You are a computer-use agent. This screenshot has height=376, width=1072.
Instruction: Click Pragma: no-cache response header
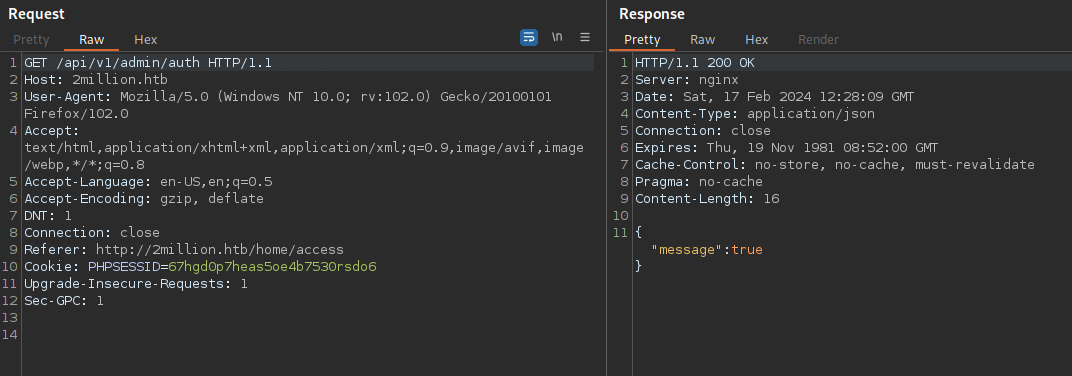[699, 182]
